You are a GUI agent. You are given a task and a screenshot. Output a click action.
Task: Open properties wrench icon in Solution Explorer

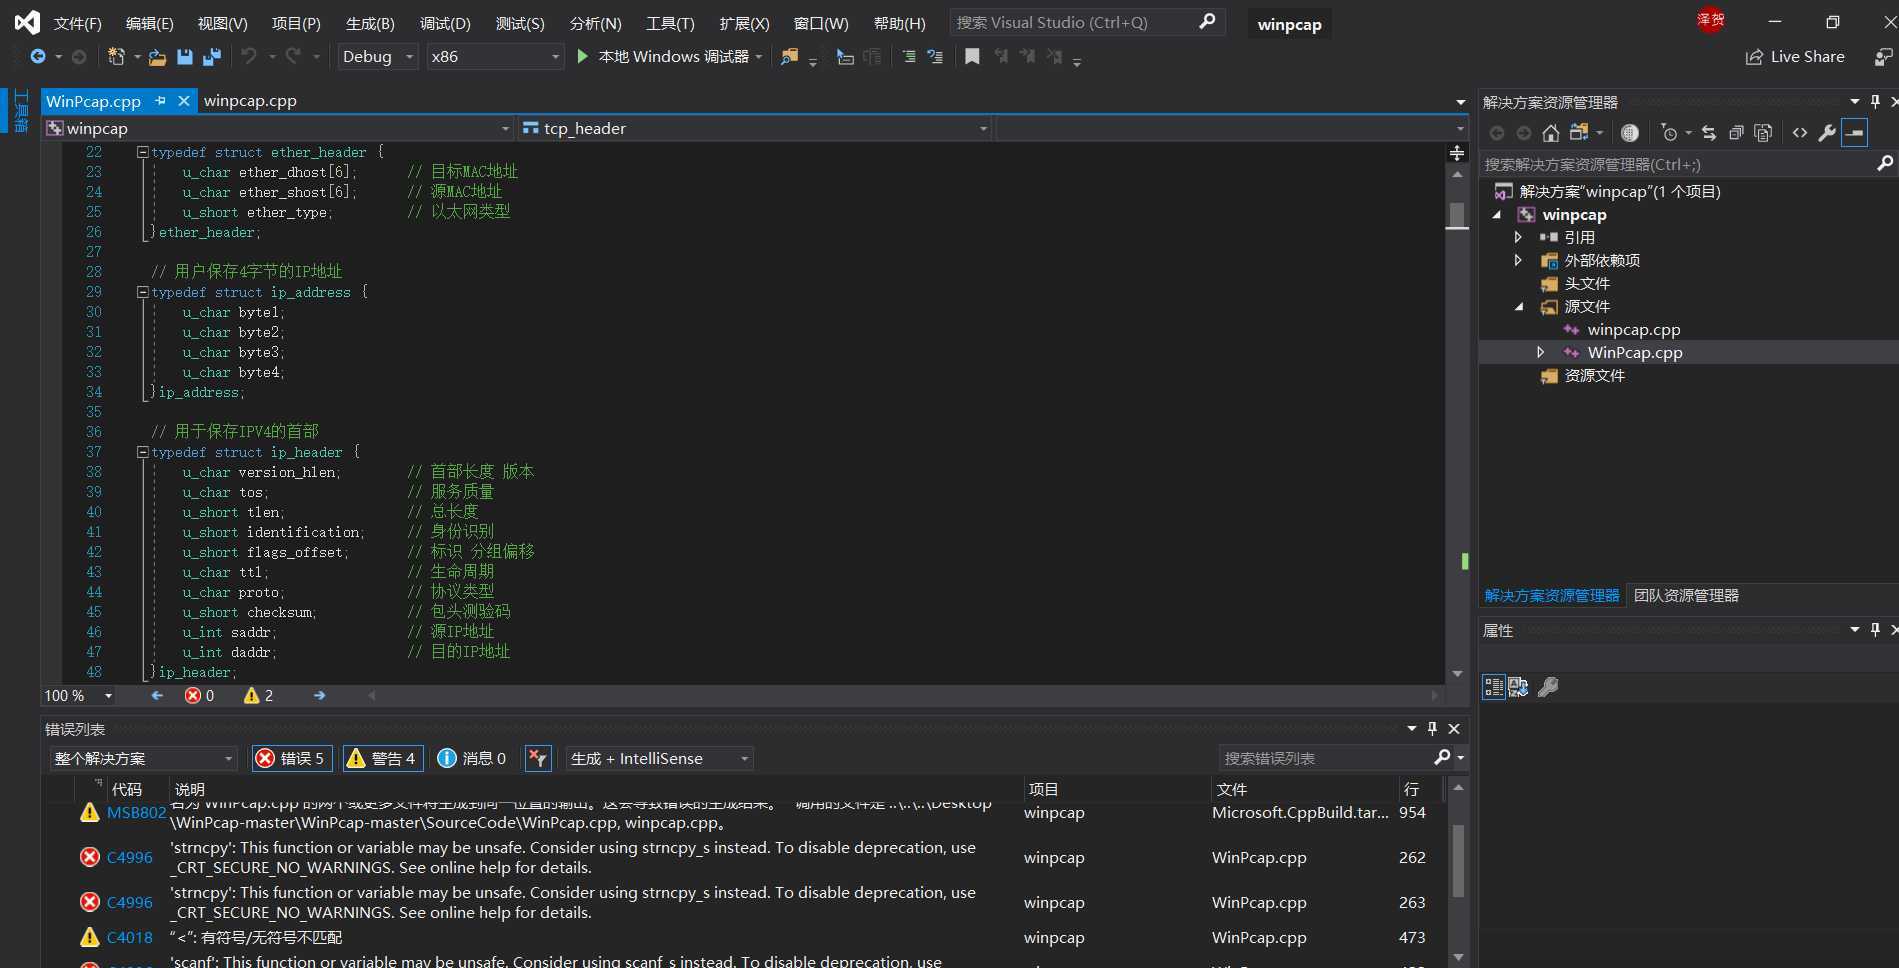[1827, 133]
